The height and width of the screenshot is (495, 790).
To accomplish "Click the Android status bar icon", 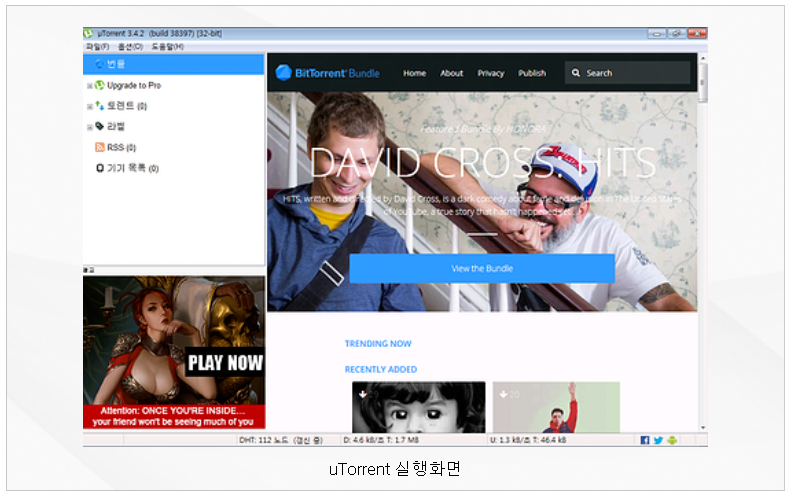I will 672,440.
